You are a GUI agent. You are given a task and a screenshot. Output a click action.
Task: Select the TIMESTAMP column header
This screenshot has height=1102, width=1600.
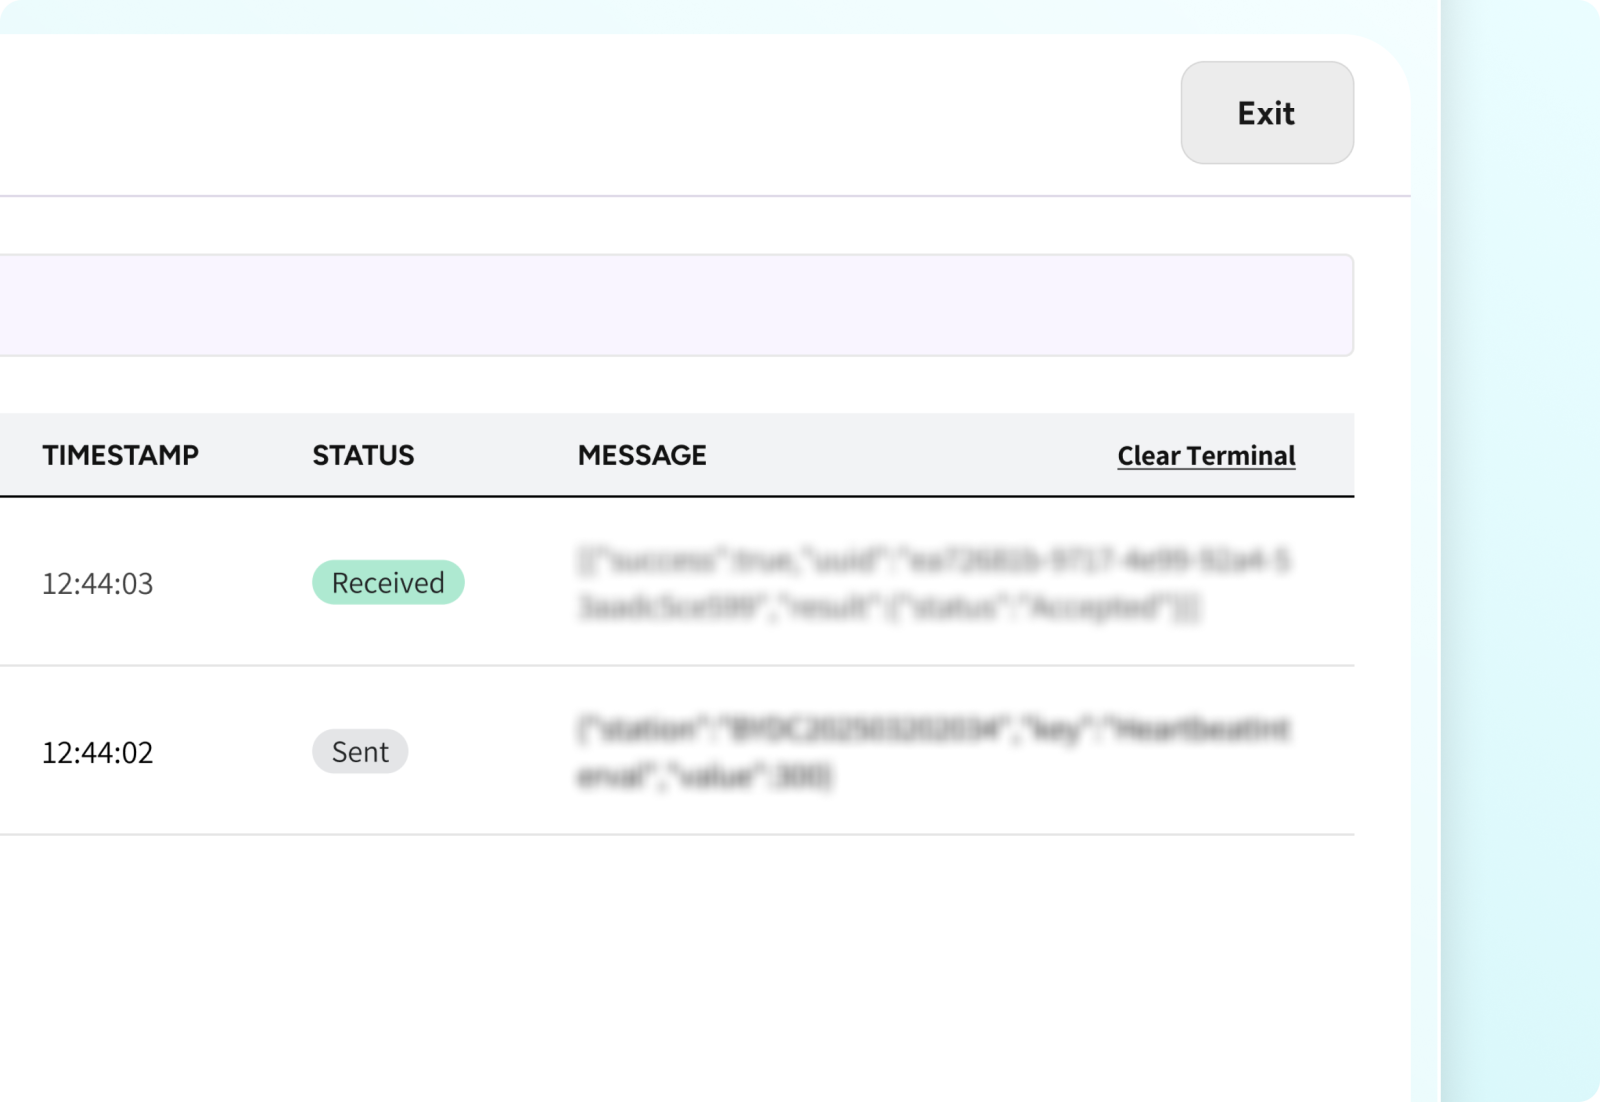[x=120, y=455]
